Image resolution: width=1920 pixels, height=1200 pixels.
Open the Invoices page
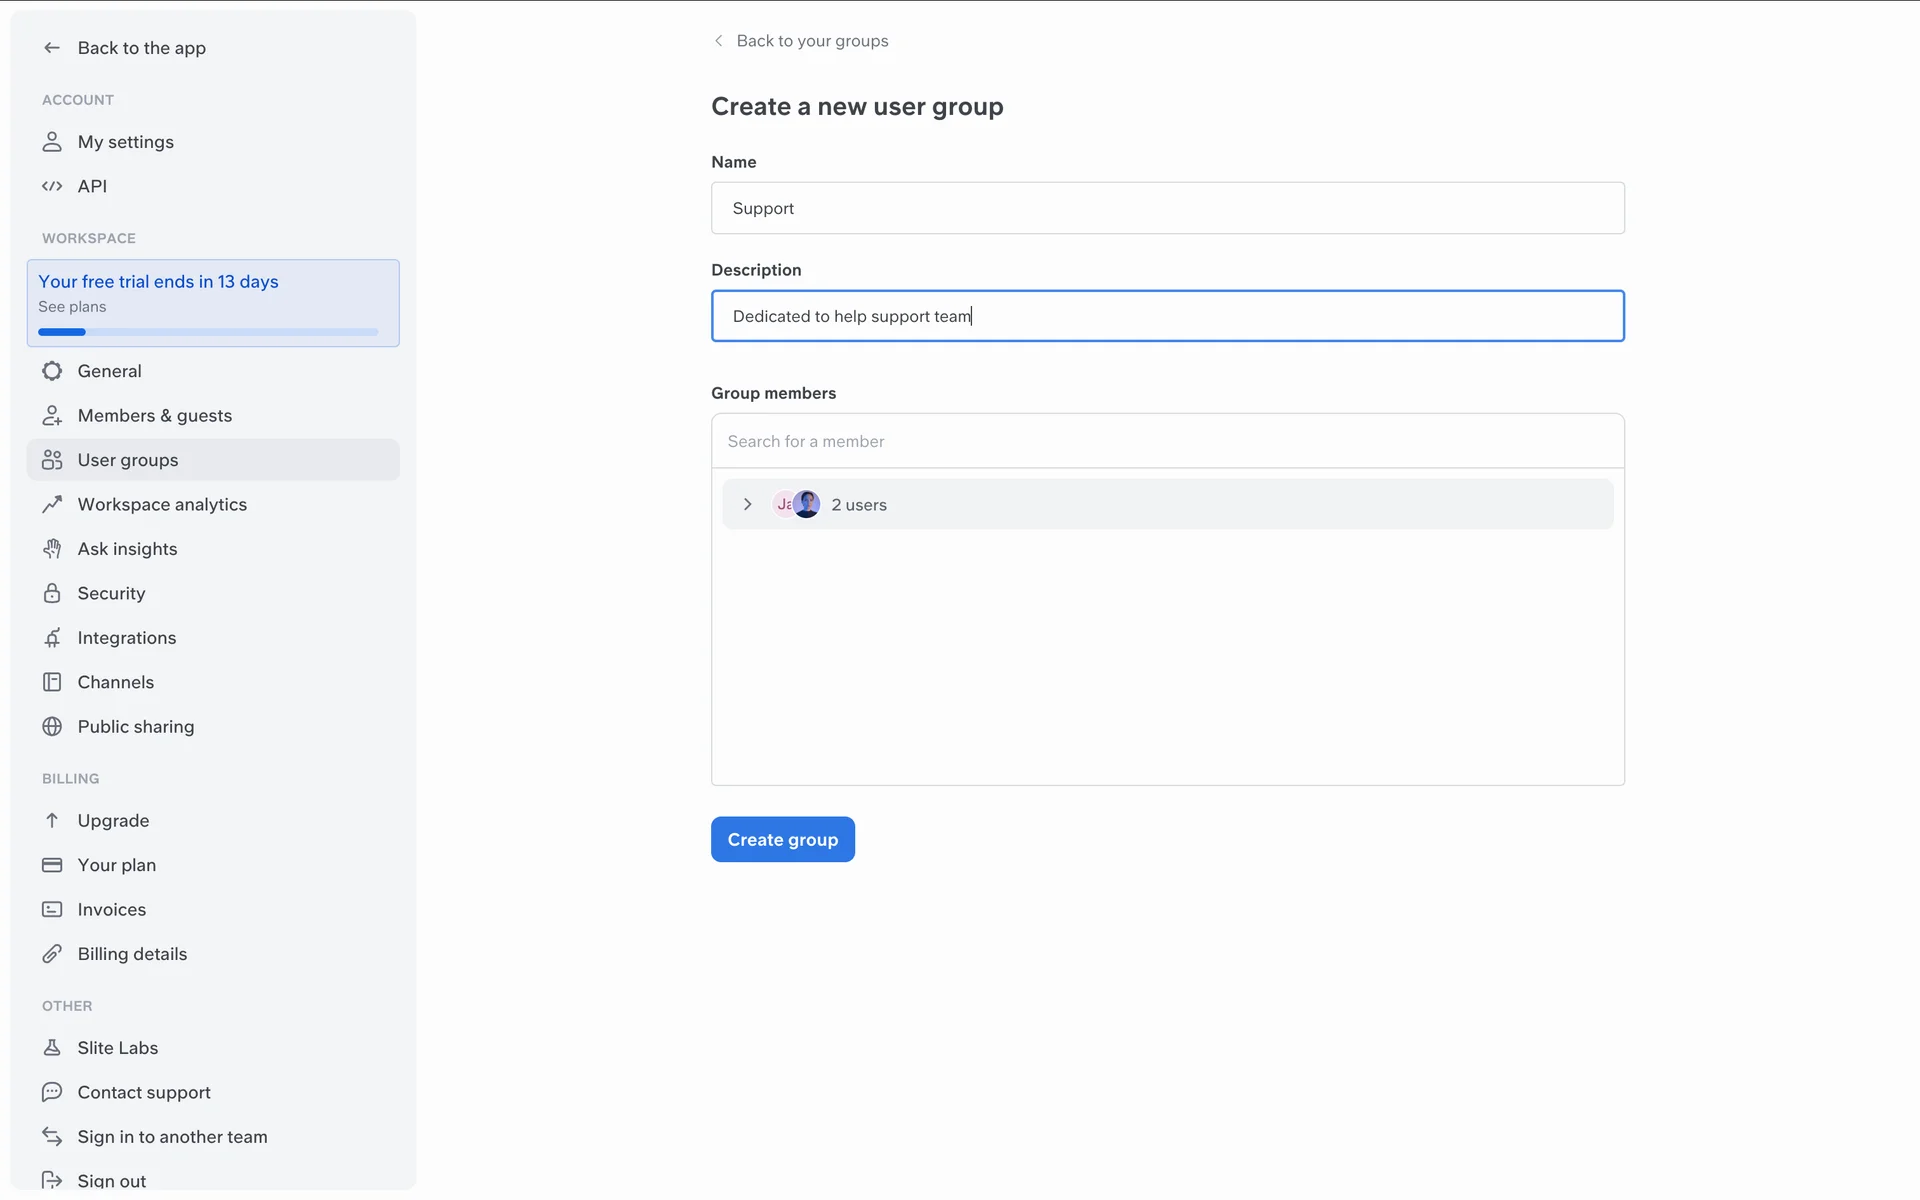111,910
